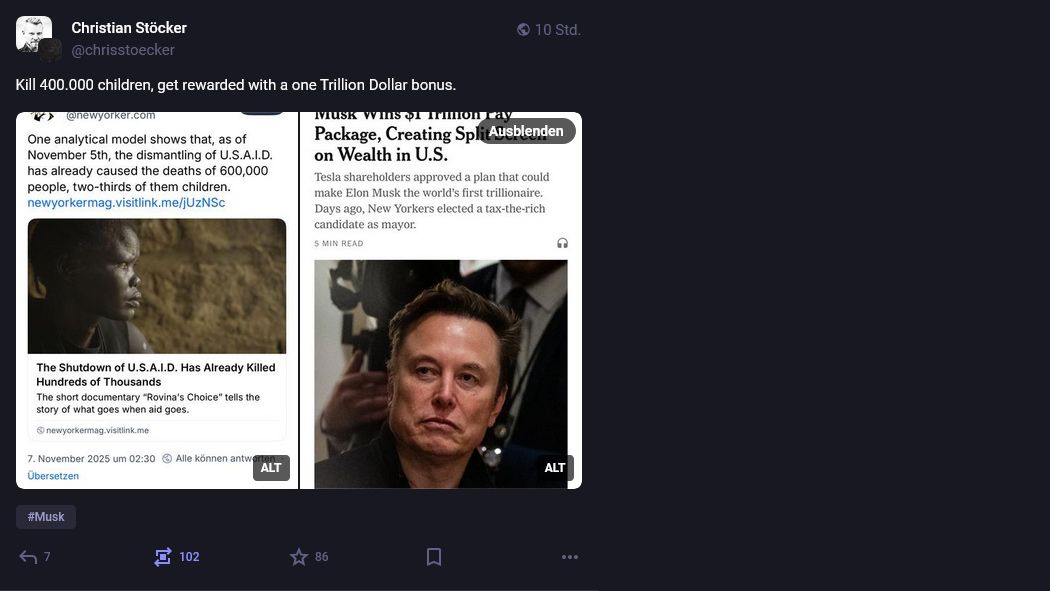Enlarge the U.S.A.I.D. New Yorker screenshot
1050x591 pixels.
[157, 300]
